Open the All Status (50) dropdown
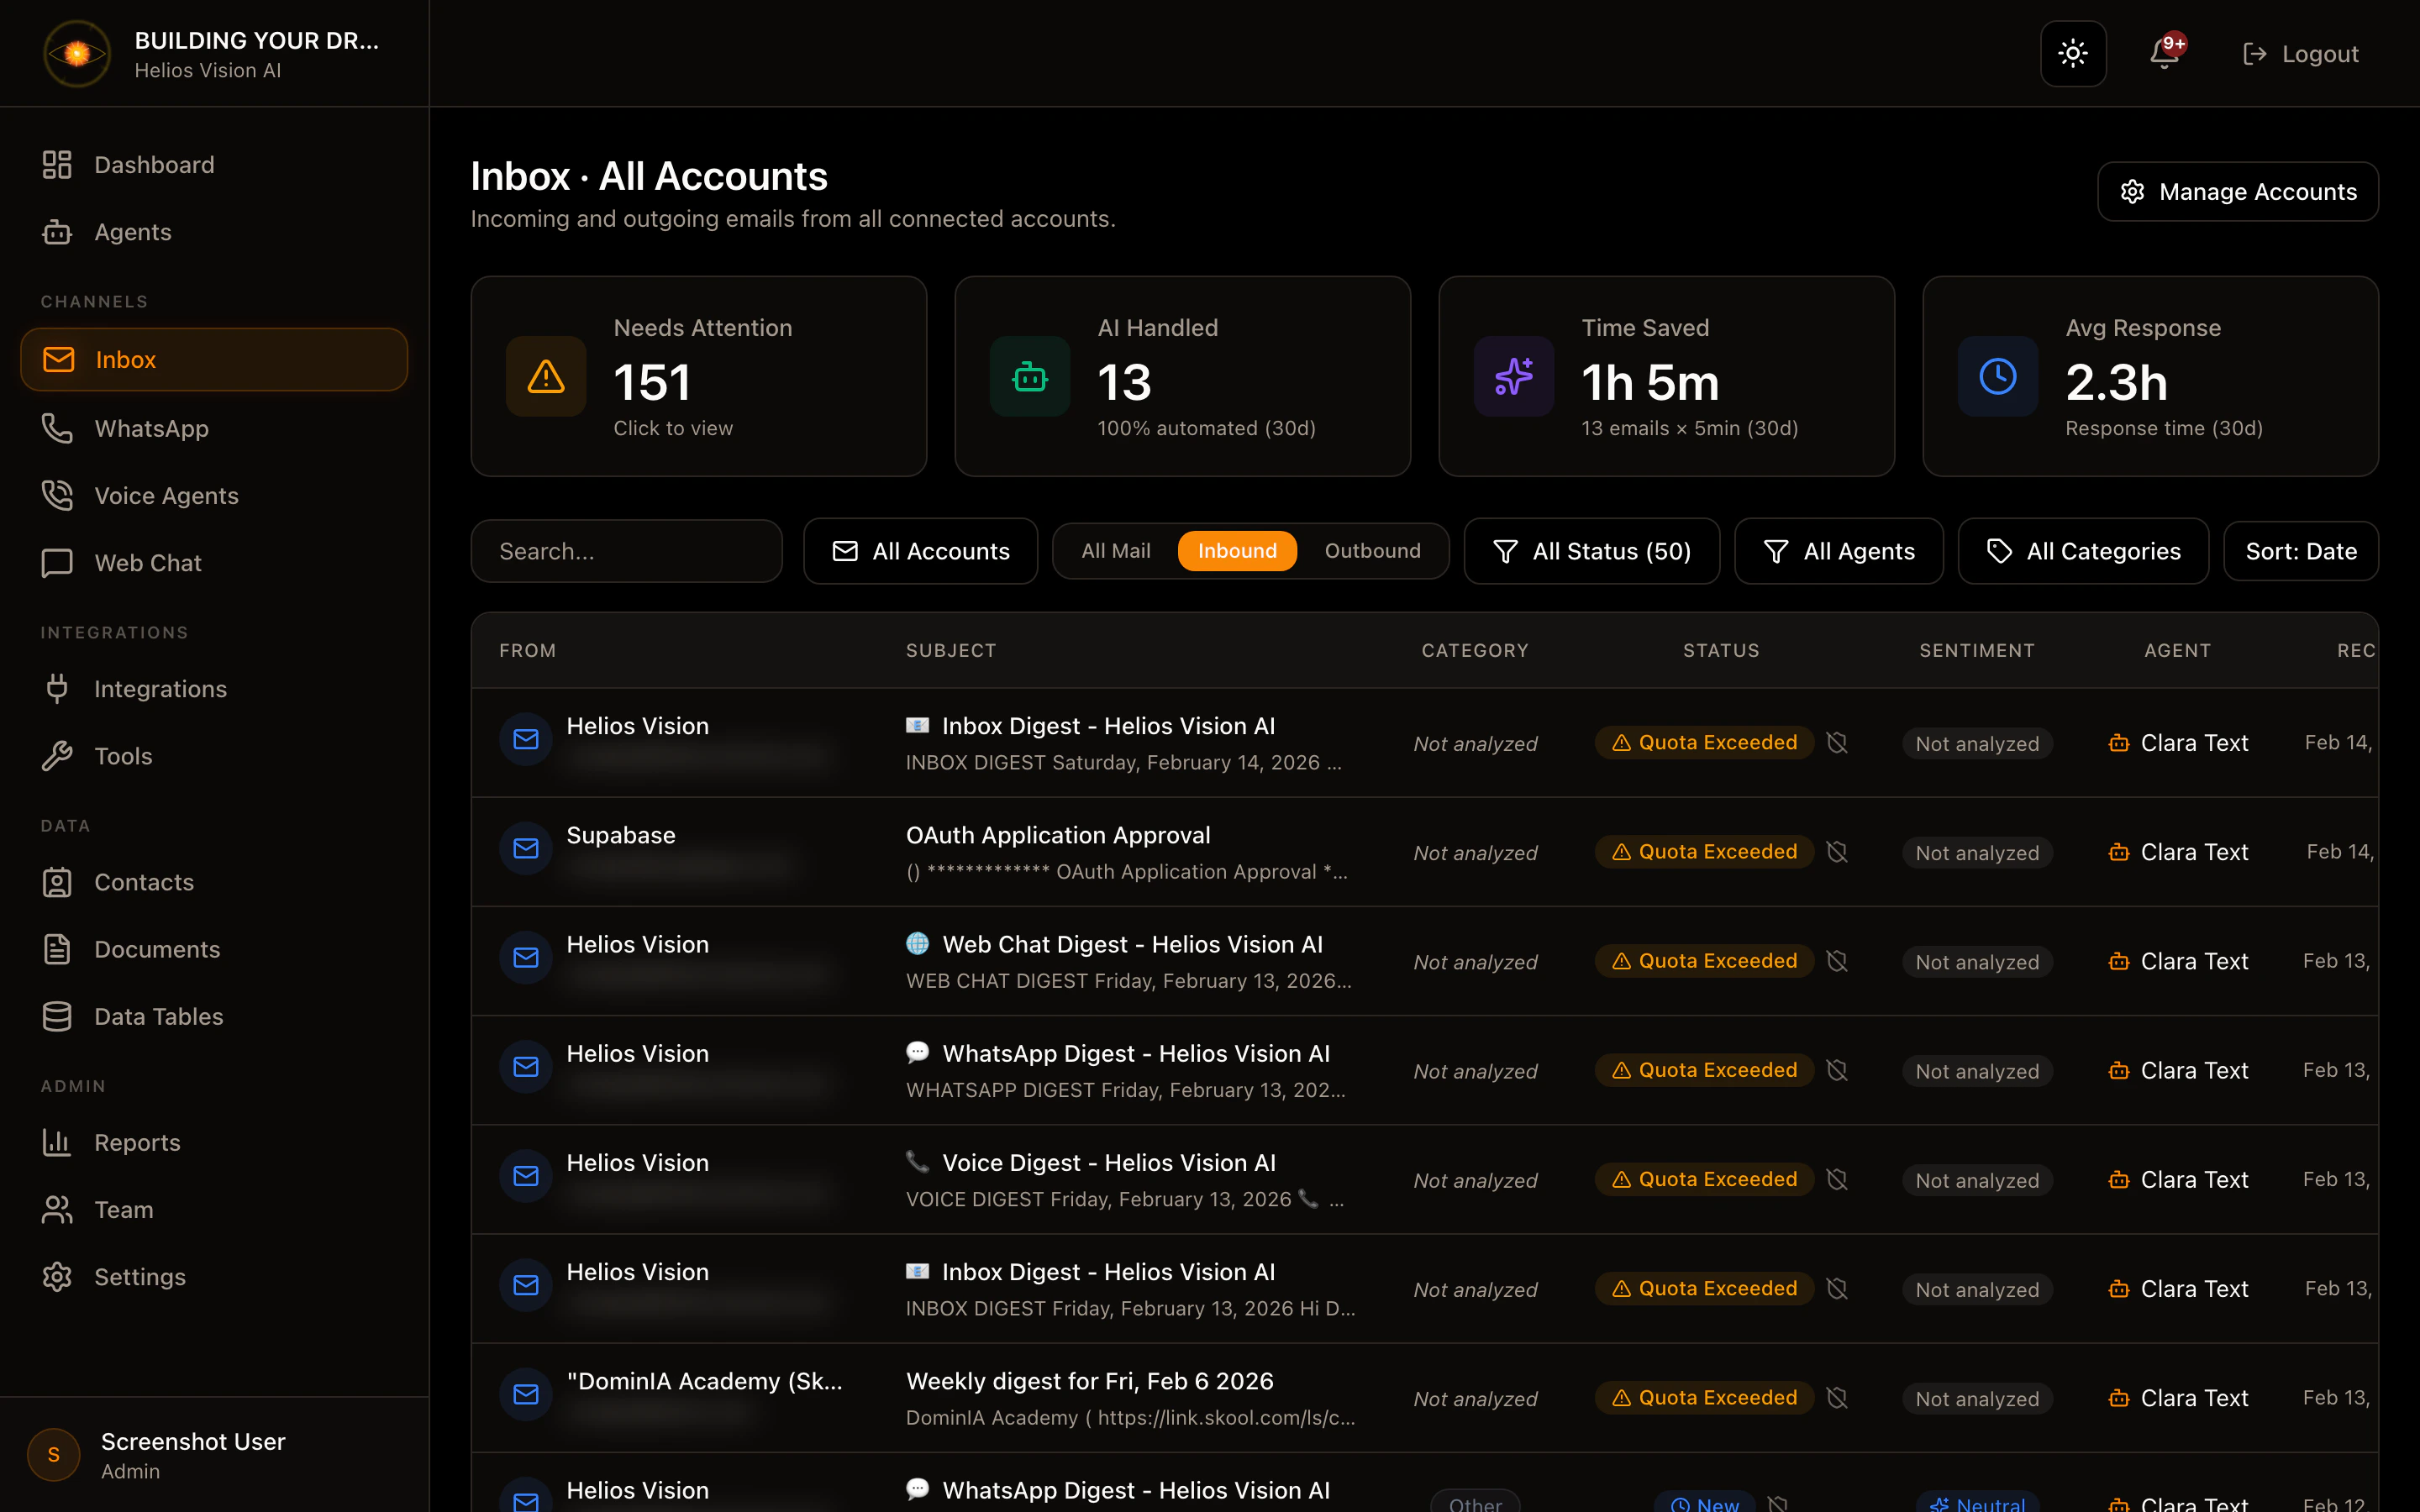Image resolution: width=2420 pixels, height=1512 pixels. coord(1591,551)
